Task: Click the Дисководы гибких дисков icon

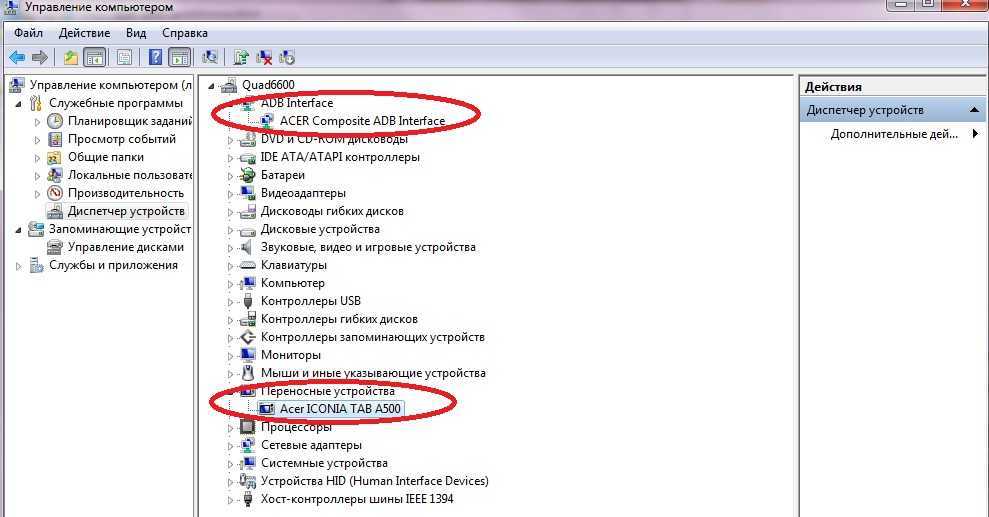Action: 248,211
